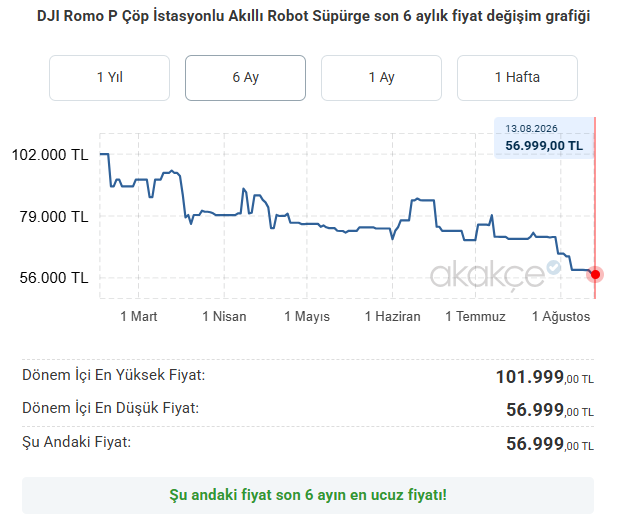Click the blue checkmark badge beside akakçe
Screen dimensions: 638x516
553,267
